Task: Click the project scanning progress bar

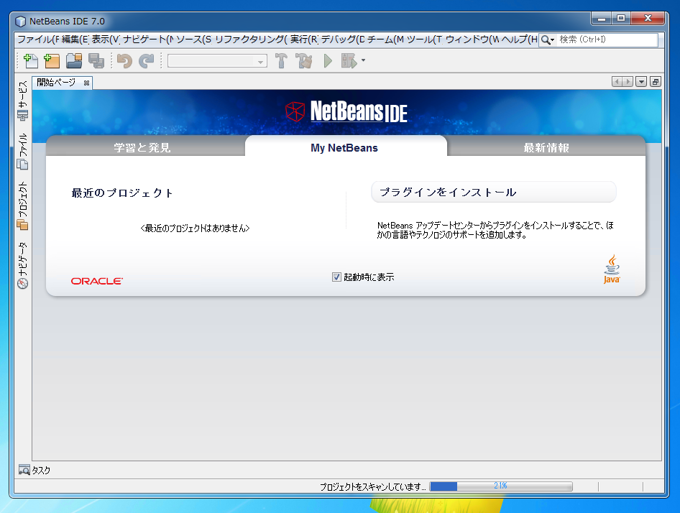Action: 501,486
